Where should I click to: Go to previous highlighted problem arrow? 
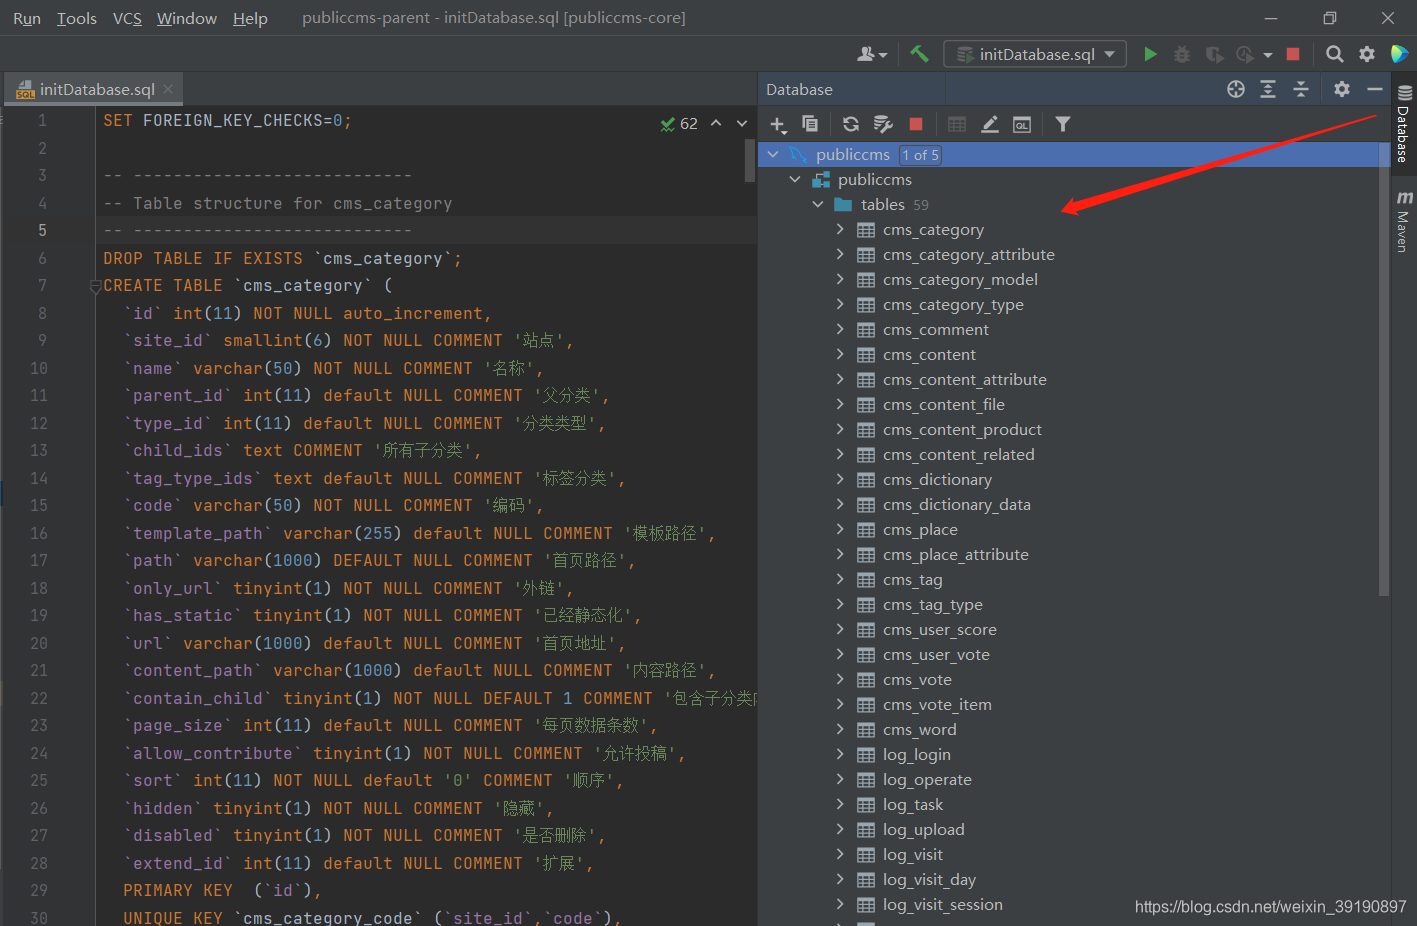[x=716, y=123]
